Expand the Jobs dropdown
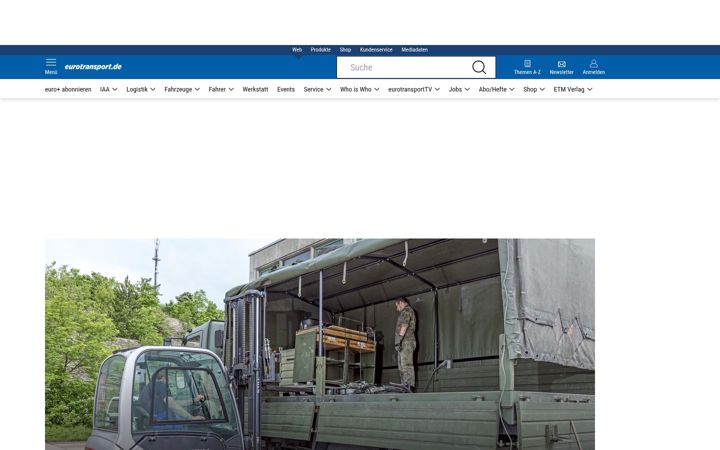Image resolution: width=720 pixels, height=450 pixels. (459, 90)
